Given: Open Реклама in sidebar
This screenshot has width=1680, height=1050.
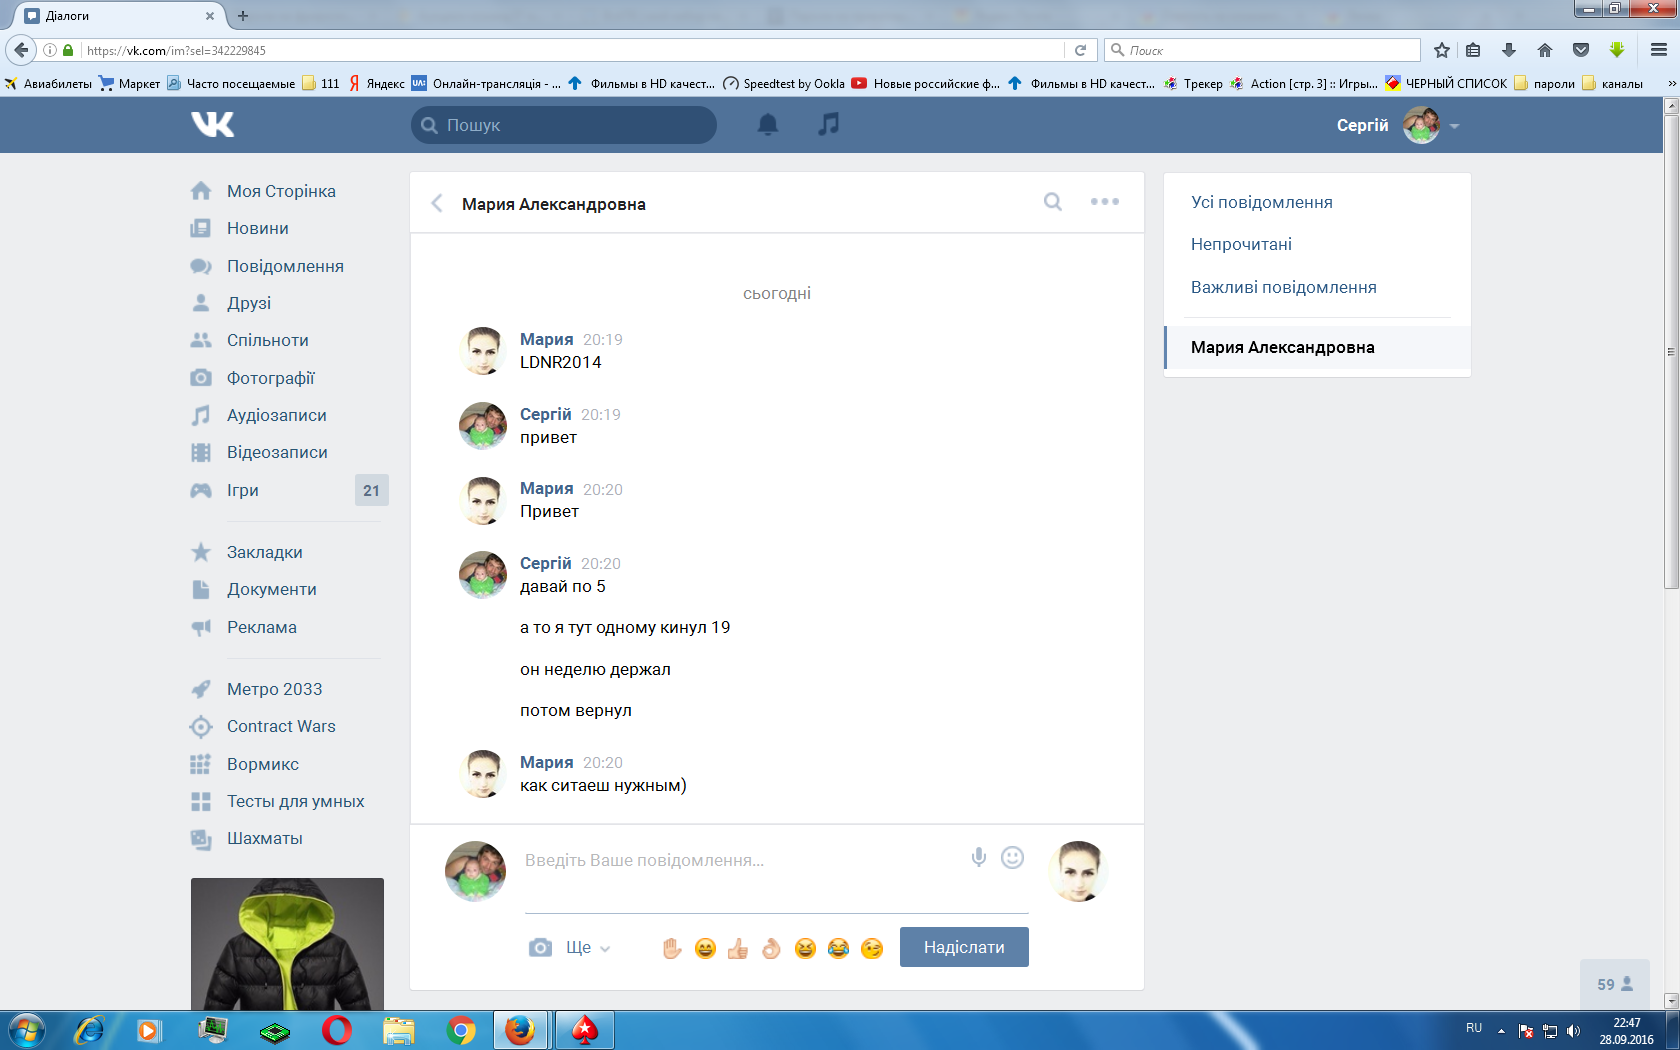Looking at the screenshot, I should click(262, 627).
